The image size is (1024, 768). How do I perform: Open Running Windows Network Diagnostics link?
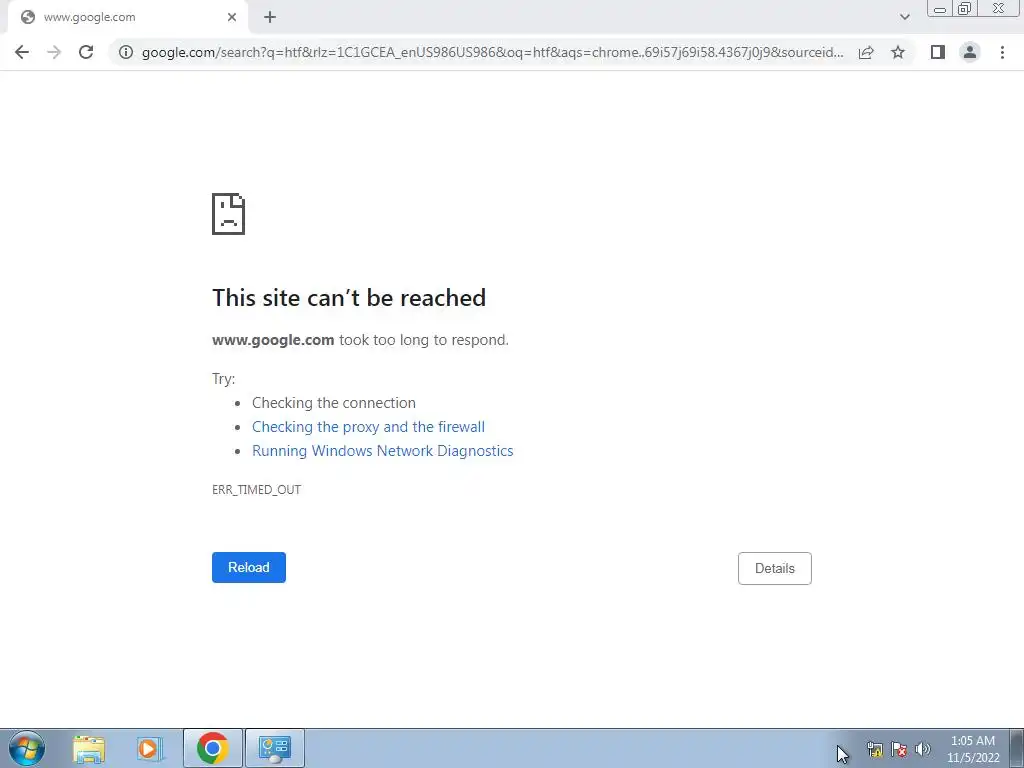(x=383, y=451)
